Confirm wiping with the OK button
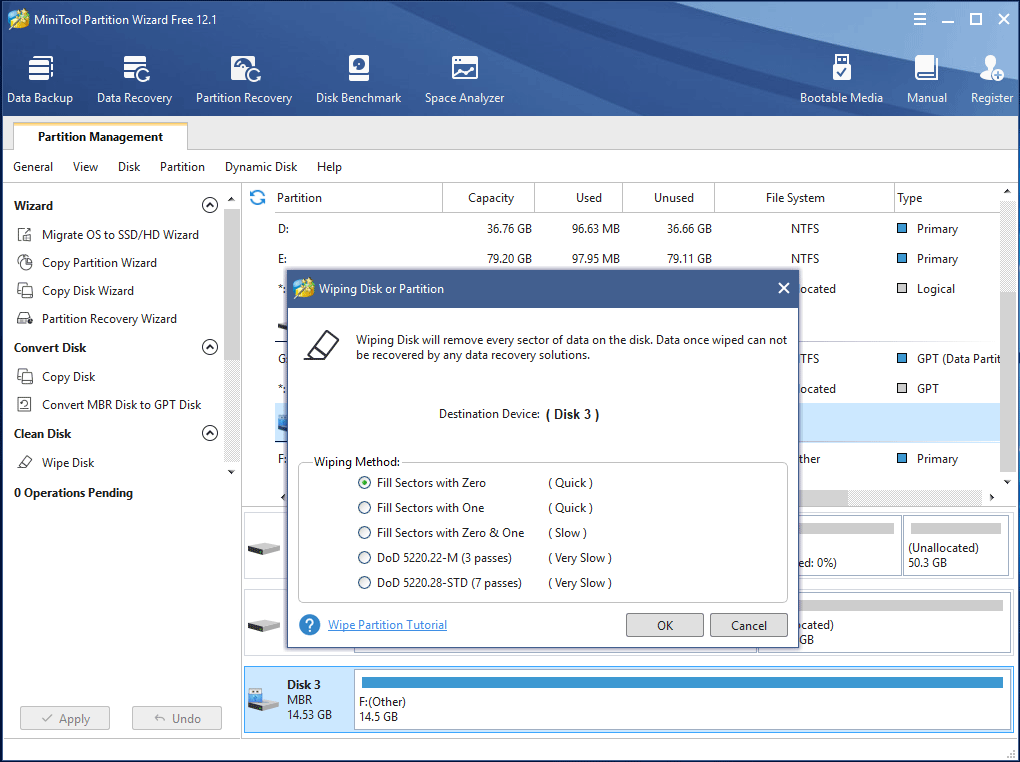 [665, 625]
